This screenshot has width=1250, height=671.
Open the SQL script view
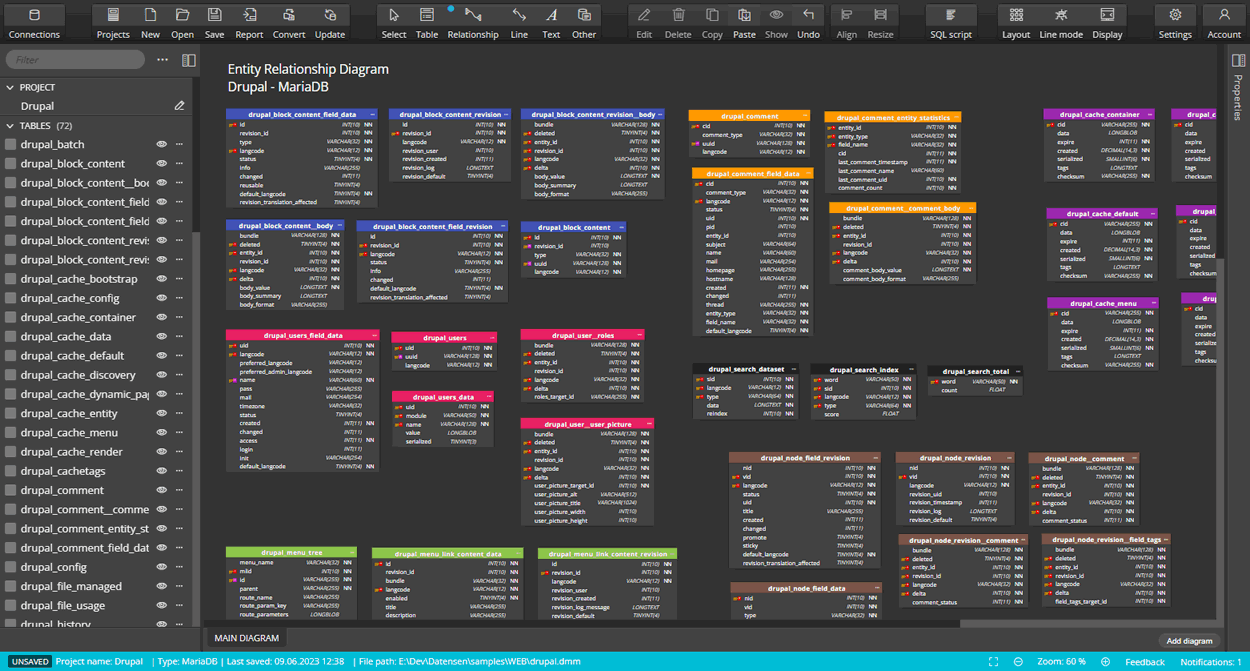click(x=951, y=23)
